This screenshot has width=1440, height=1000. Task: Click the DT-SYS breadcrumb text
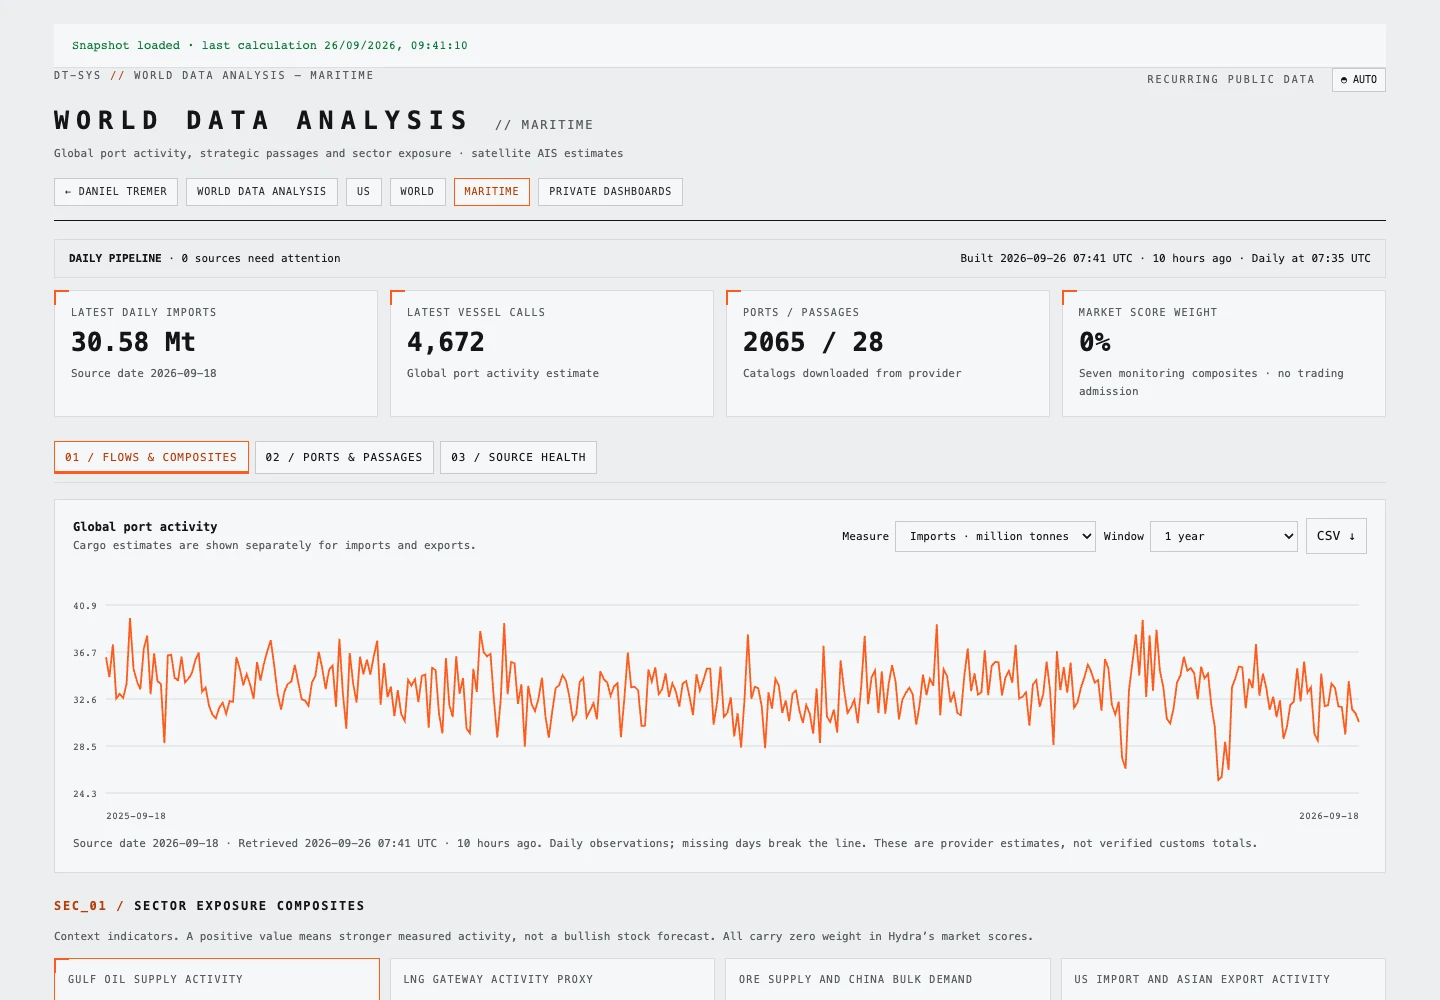click(77, 76)
